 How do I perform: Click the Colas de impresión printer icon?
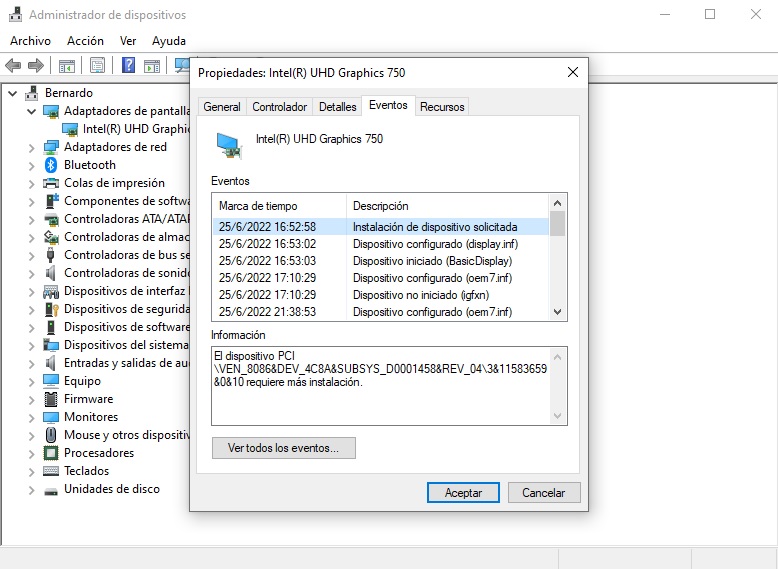(51, 183)
